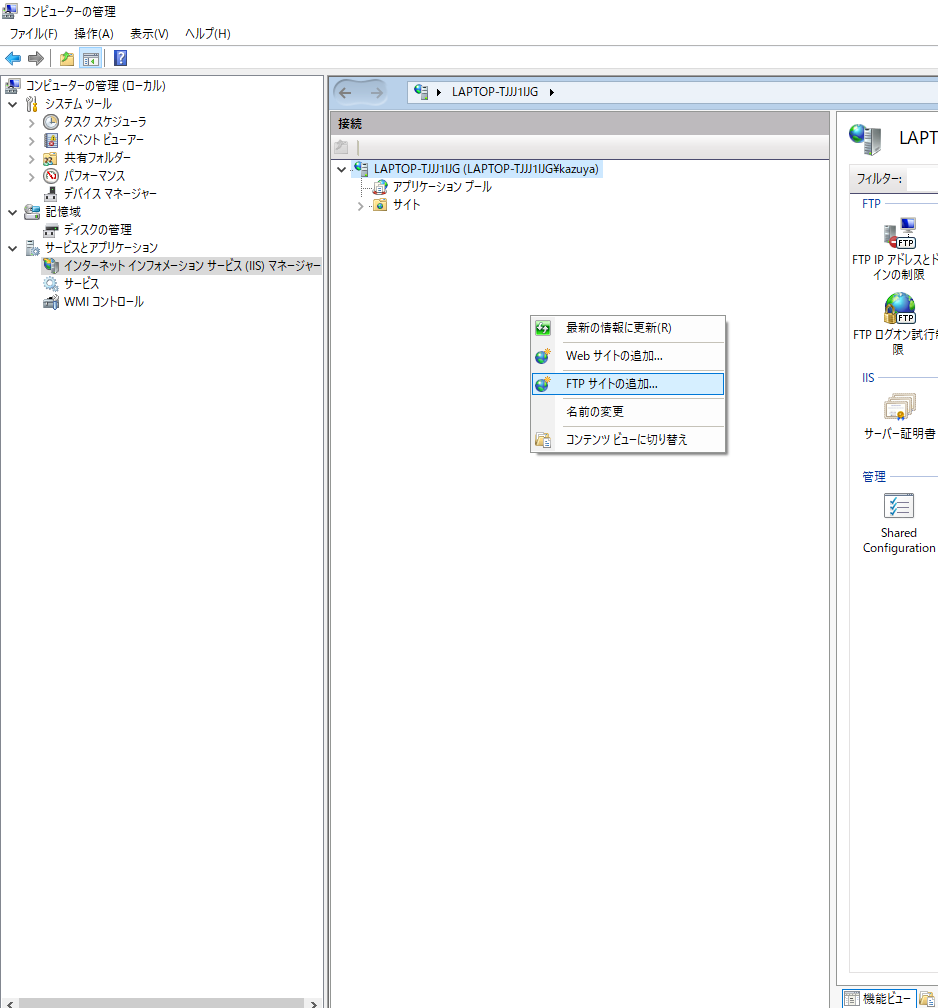Open the 表示(V) menu
The image size is (938, 1008).
pos(149,33)
